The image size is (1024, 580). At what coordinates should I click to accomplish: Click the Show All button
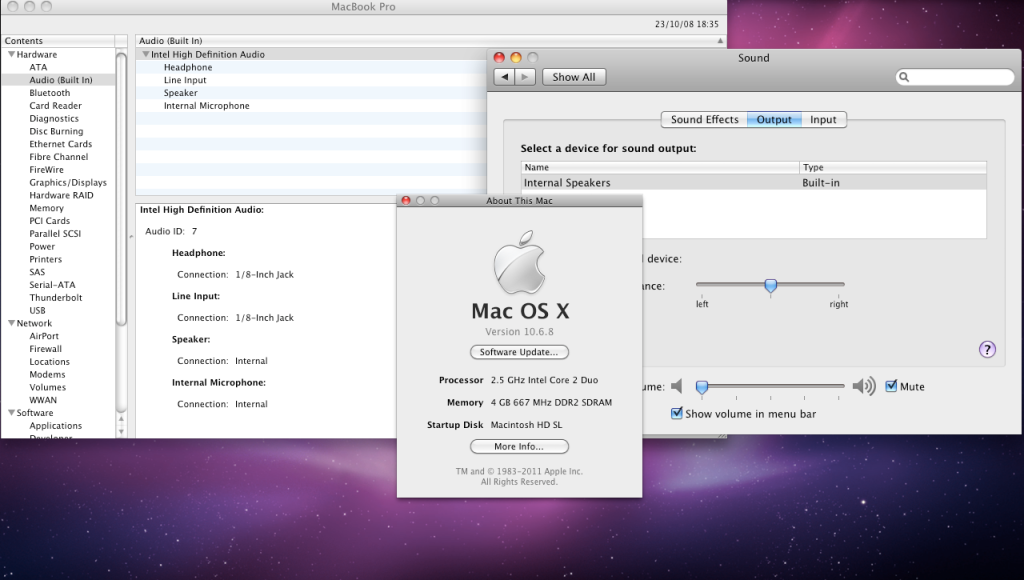(574, 77)
